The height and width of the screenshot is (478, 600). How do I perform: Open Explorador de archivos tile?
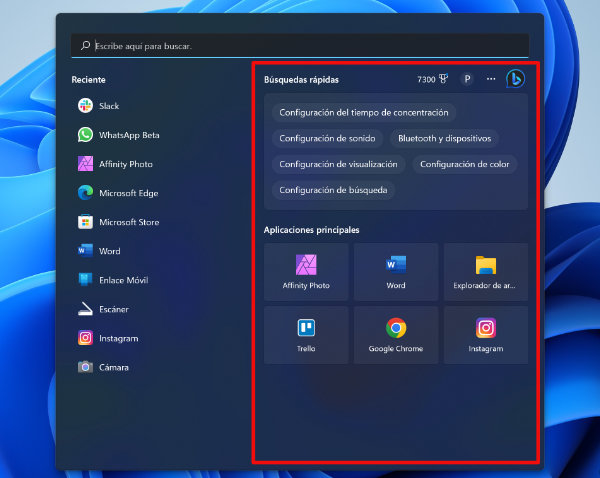pyautogui.click(x=486, y=272)
